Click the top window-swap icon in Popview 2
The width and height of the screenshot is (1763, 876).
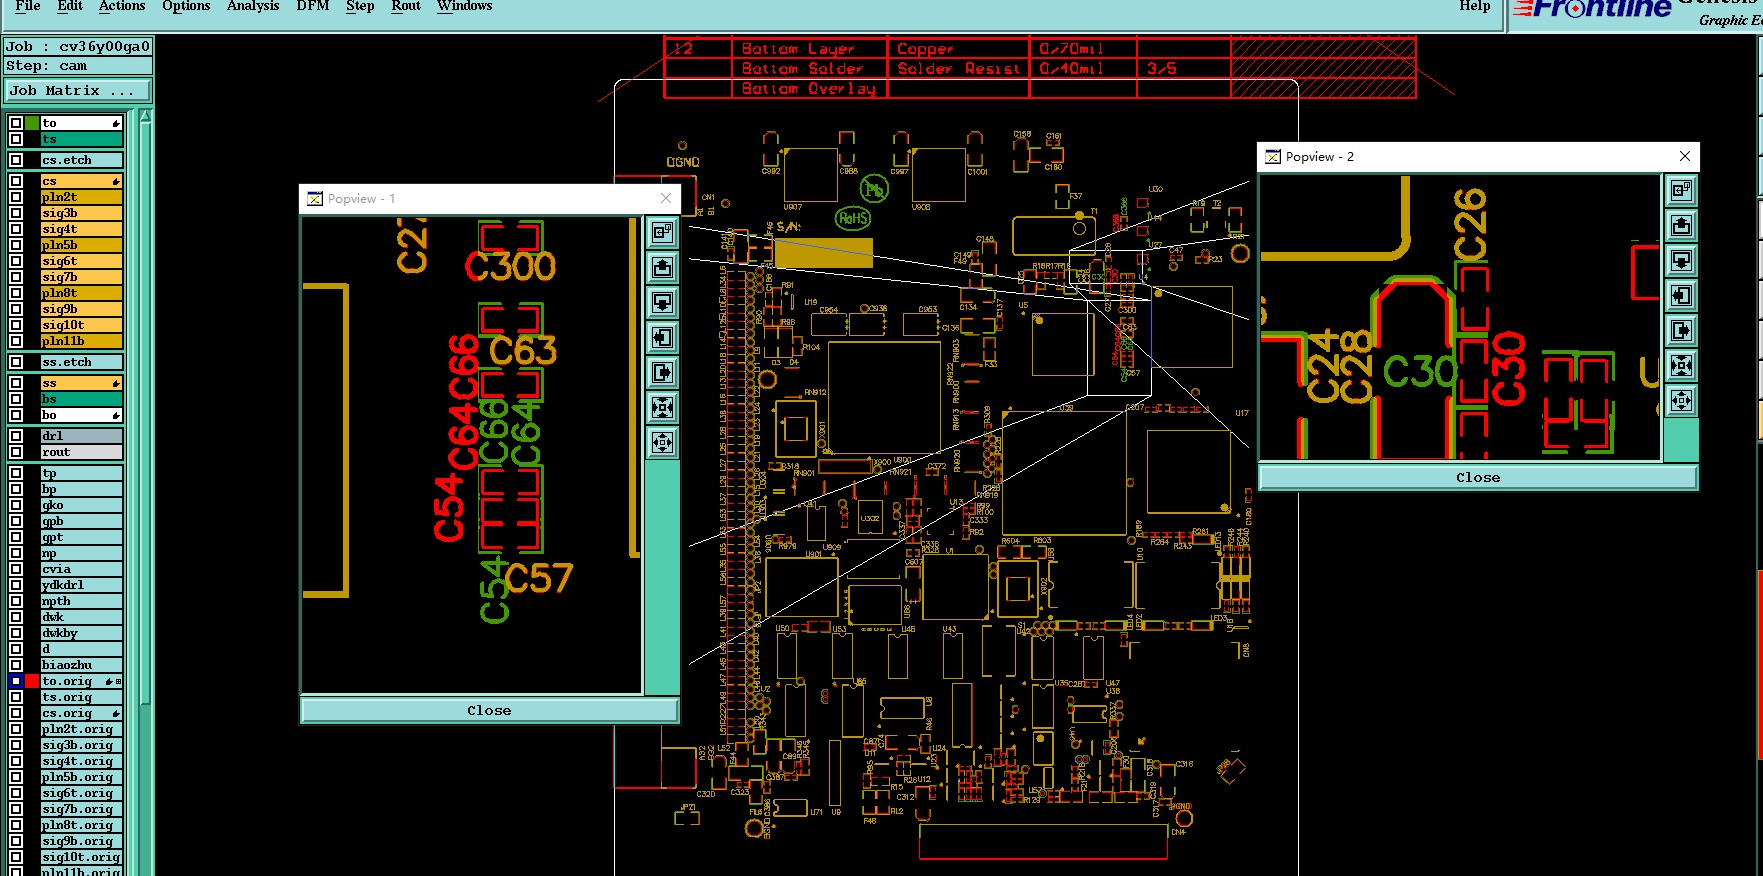[x=1681, y=190]
